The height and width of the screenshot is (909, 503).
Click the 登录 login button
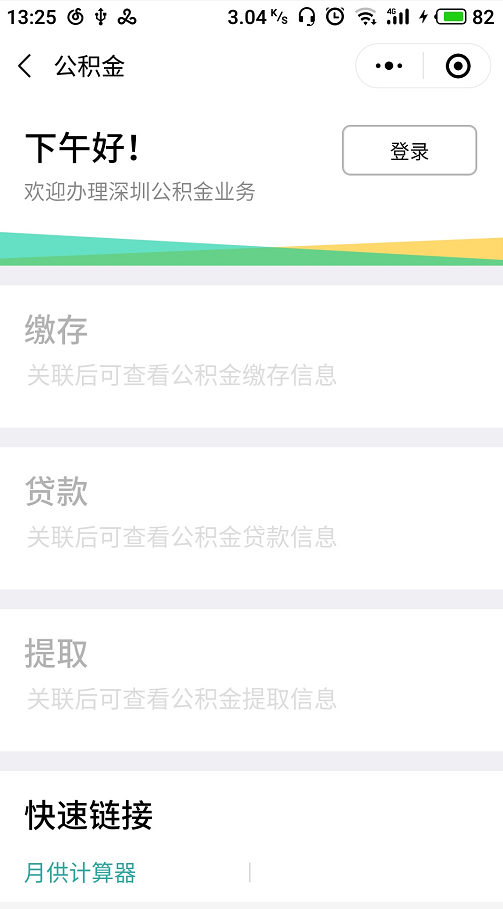click(409, 151)
